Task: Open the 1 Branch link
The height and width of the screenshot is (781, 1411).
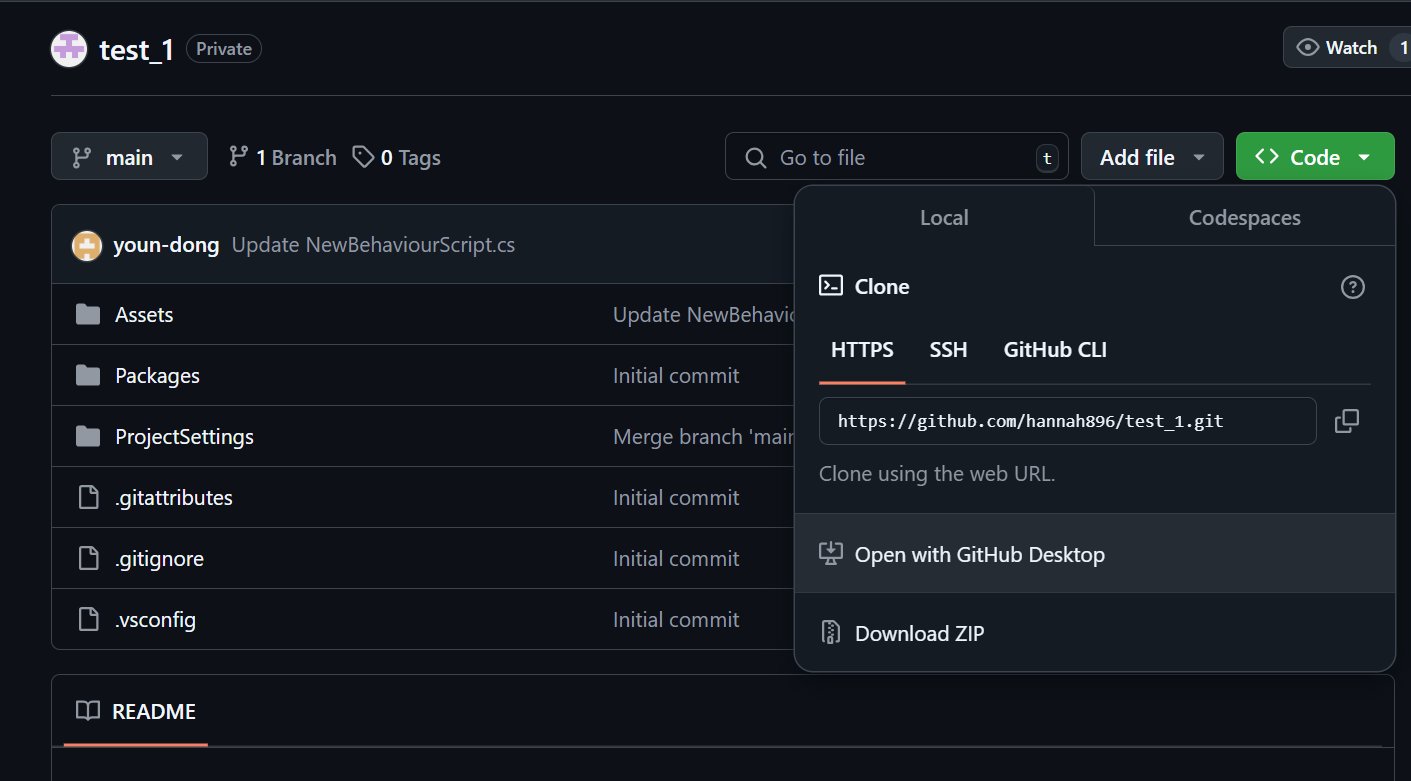Action: pos(283,157)
